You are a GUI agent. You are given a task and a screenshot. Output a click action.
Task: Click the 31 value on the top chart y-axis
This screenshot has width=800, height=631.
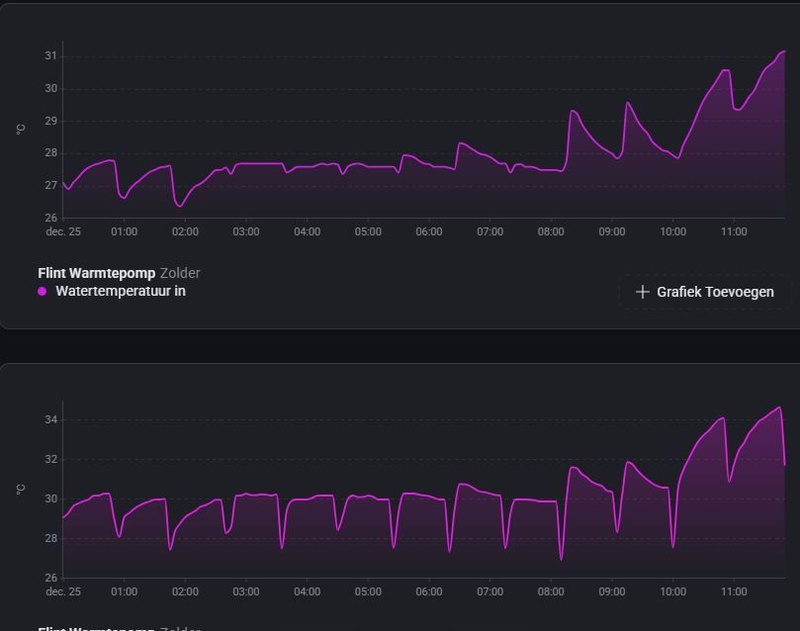(x=51, y=56)
